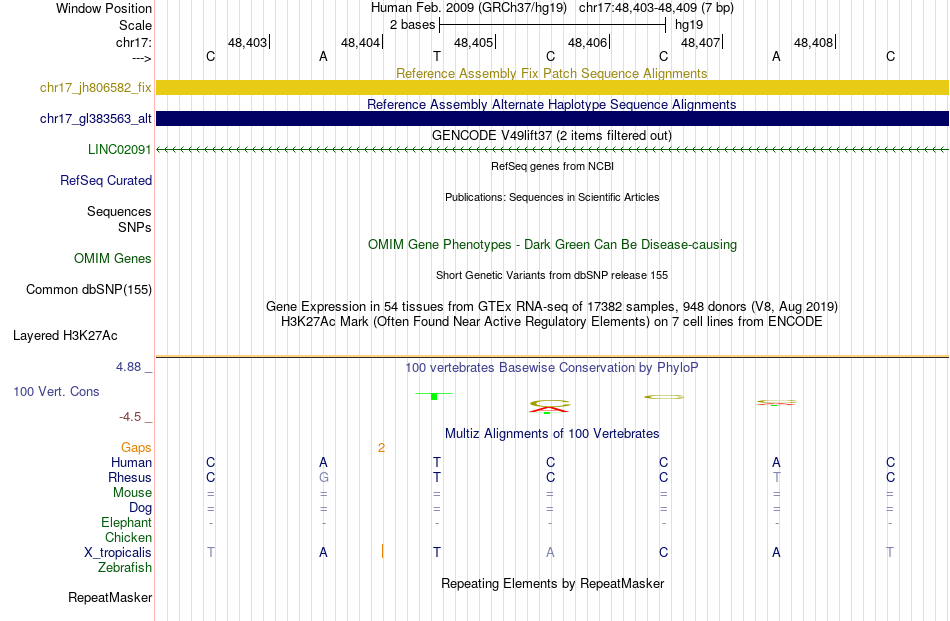
Task: Click the Rhesus T base under 48,408
Action: [776, 478]
